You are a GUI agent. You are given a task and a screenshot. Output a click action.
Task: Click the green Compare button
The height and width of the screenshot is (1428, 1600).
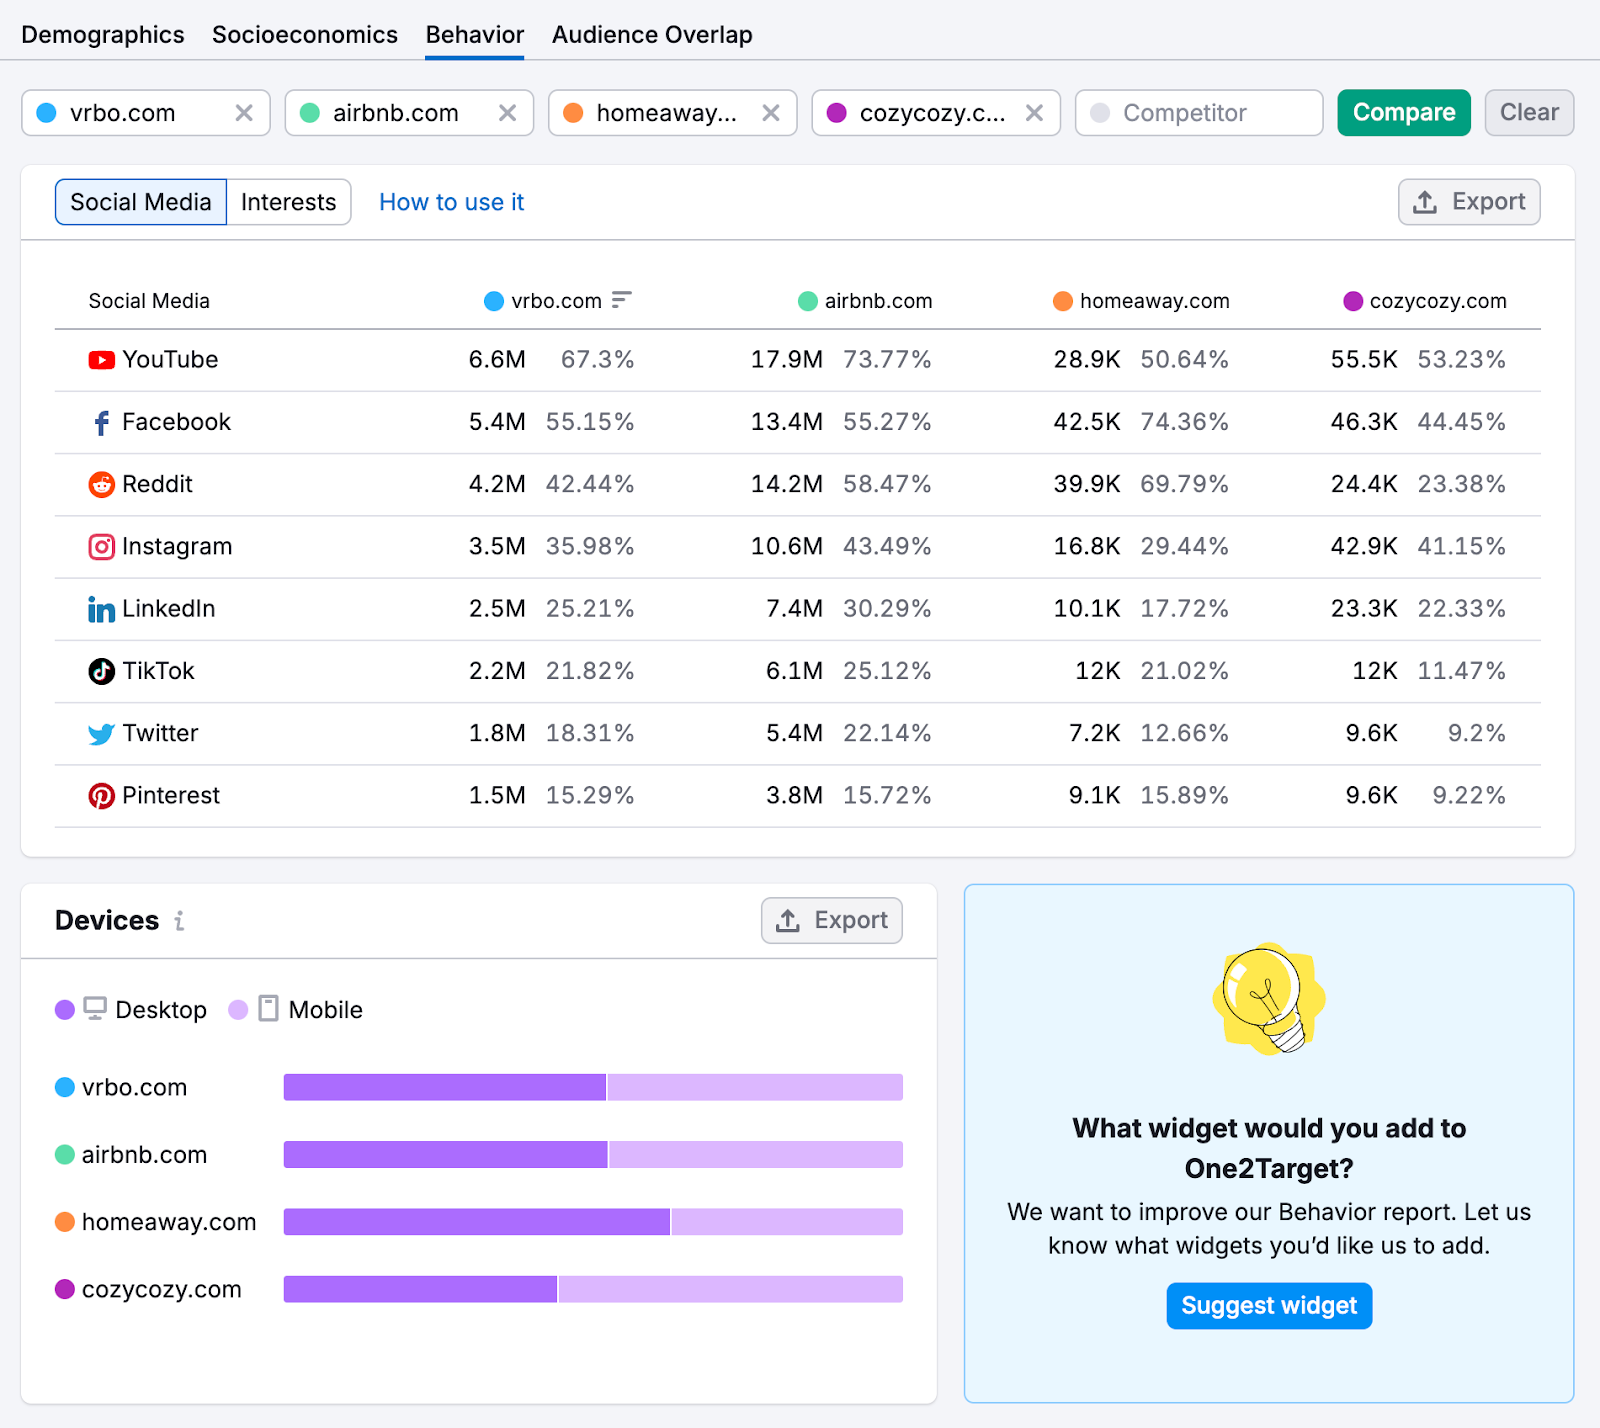pos(1404,113)
